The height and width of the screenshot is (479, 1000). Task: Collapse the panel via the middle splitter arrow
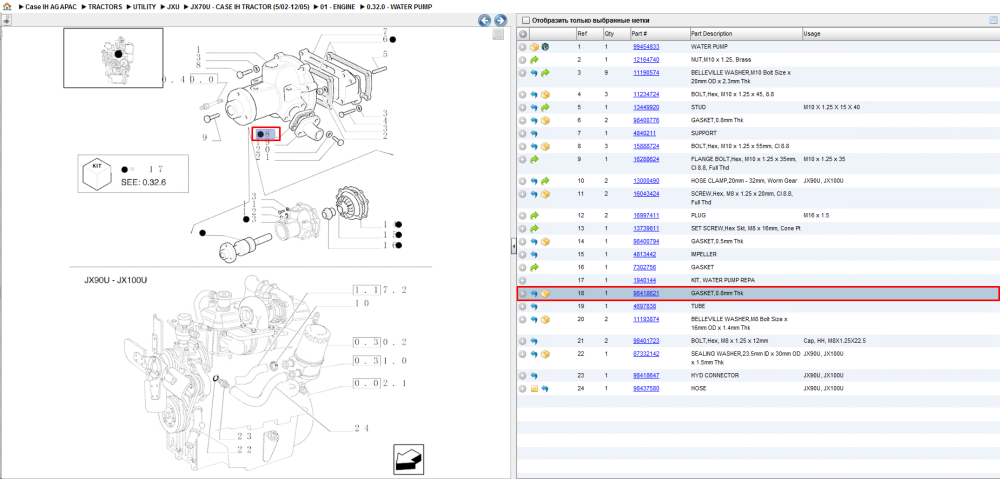[513, 247]
